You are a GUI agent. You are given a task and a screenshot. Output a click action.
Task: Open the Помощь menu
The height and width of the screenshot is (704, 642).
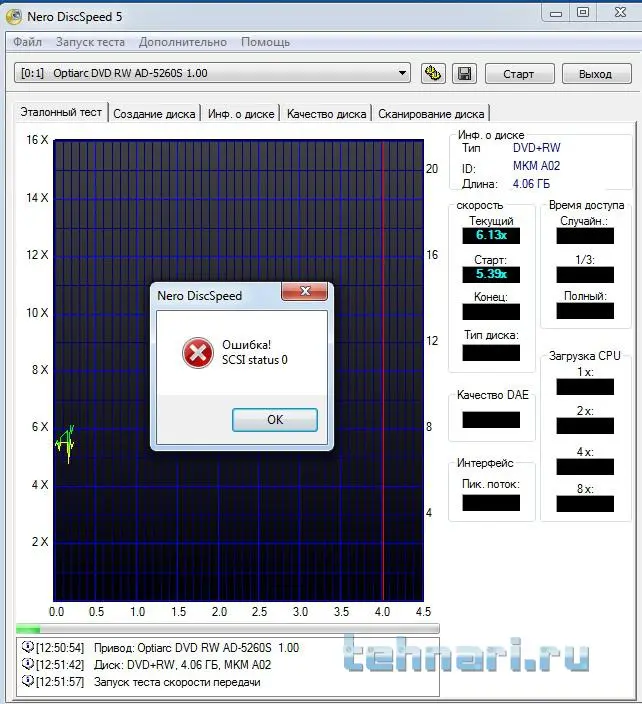click(265, 42)
